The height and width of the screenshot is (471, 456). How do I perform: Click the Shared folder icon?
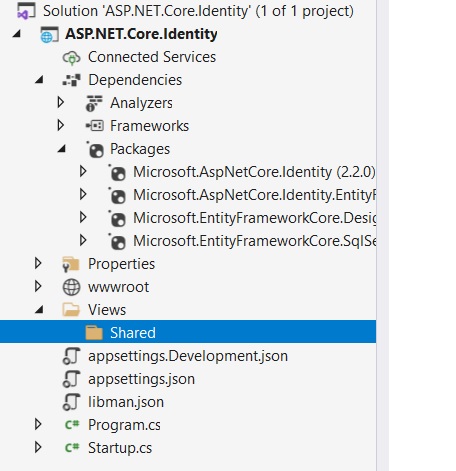pos(94,333)
